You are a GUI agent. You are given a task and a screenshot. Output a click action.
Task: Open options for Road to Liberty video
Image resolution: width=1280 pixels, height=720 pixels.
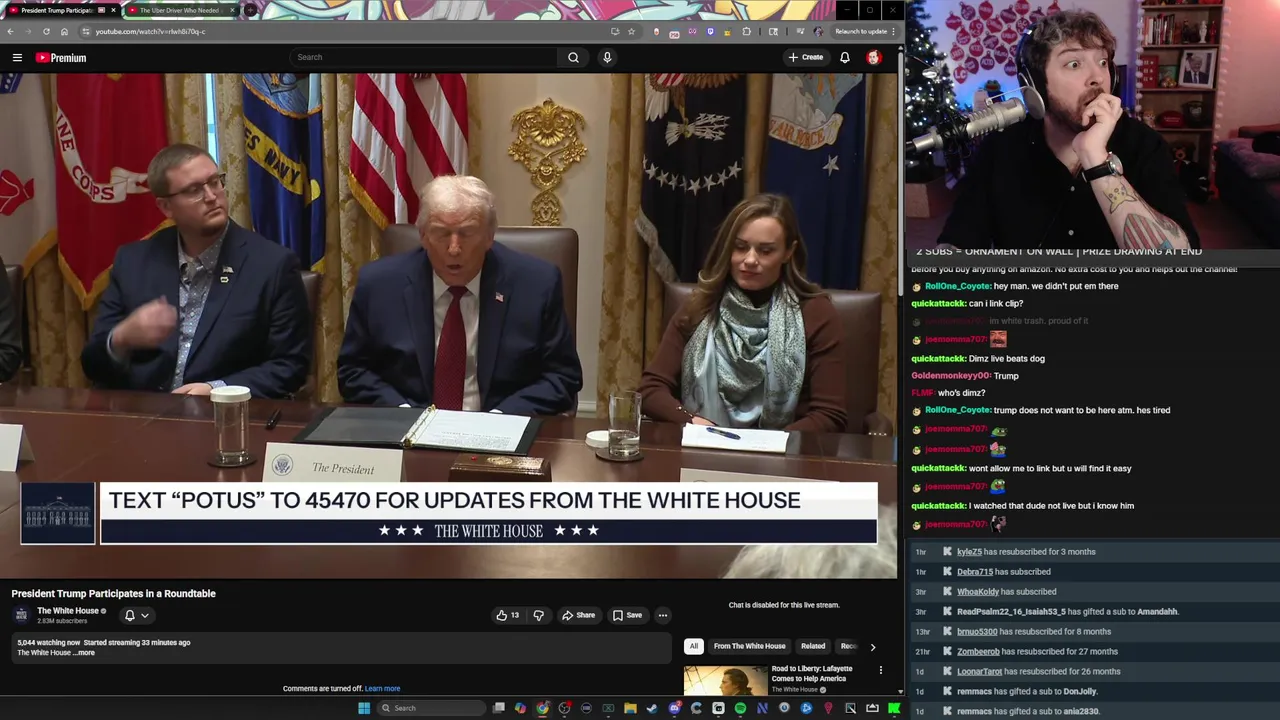[881, 670]
